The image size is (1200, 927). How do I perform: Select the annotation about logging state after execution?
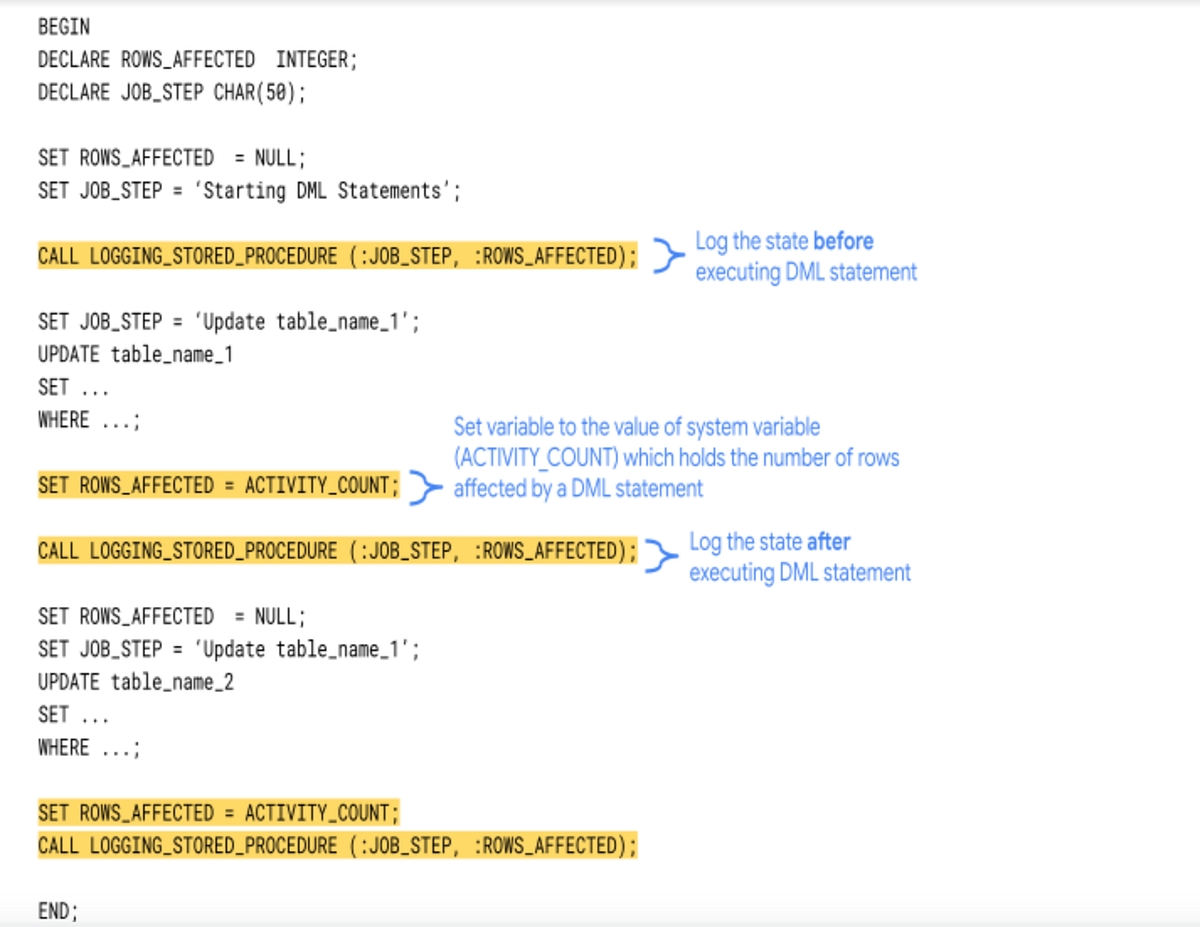coord(800,556)
